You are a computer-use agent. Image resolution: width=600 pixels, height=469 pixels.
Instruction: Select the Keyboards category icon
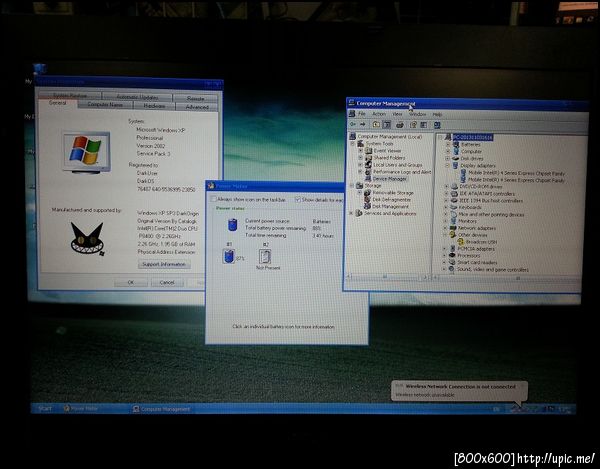[x=454, y=207]
